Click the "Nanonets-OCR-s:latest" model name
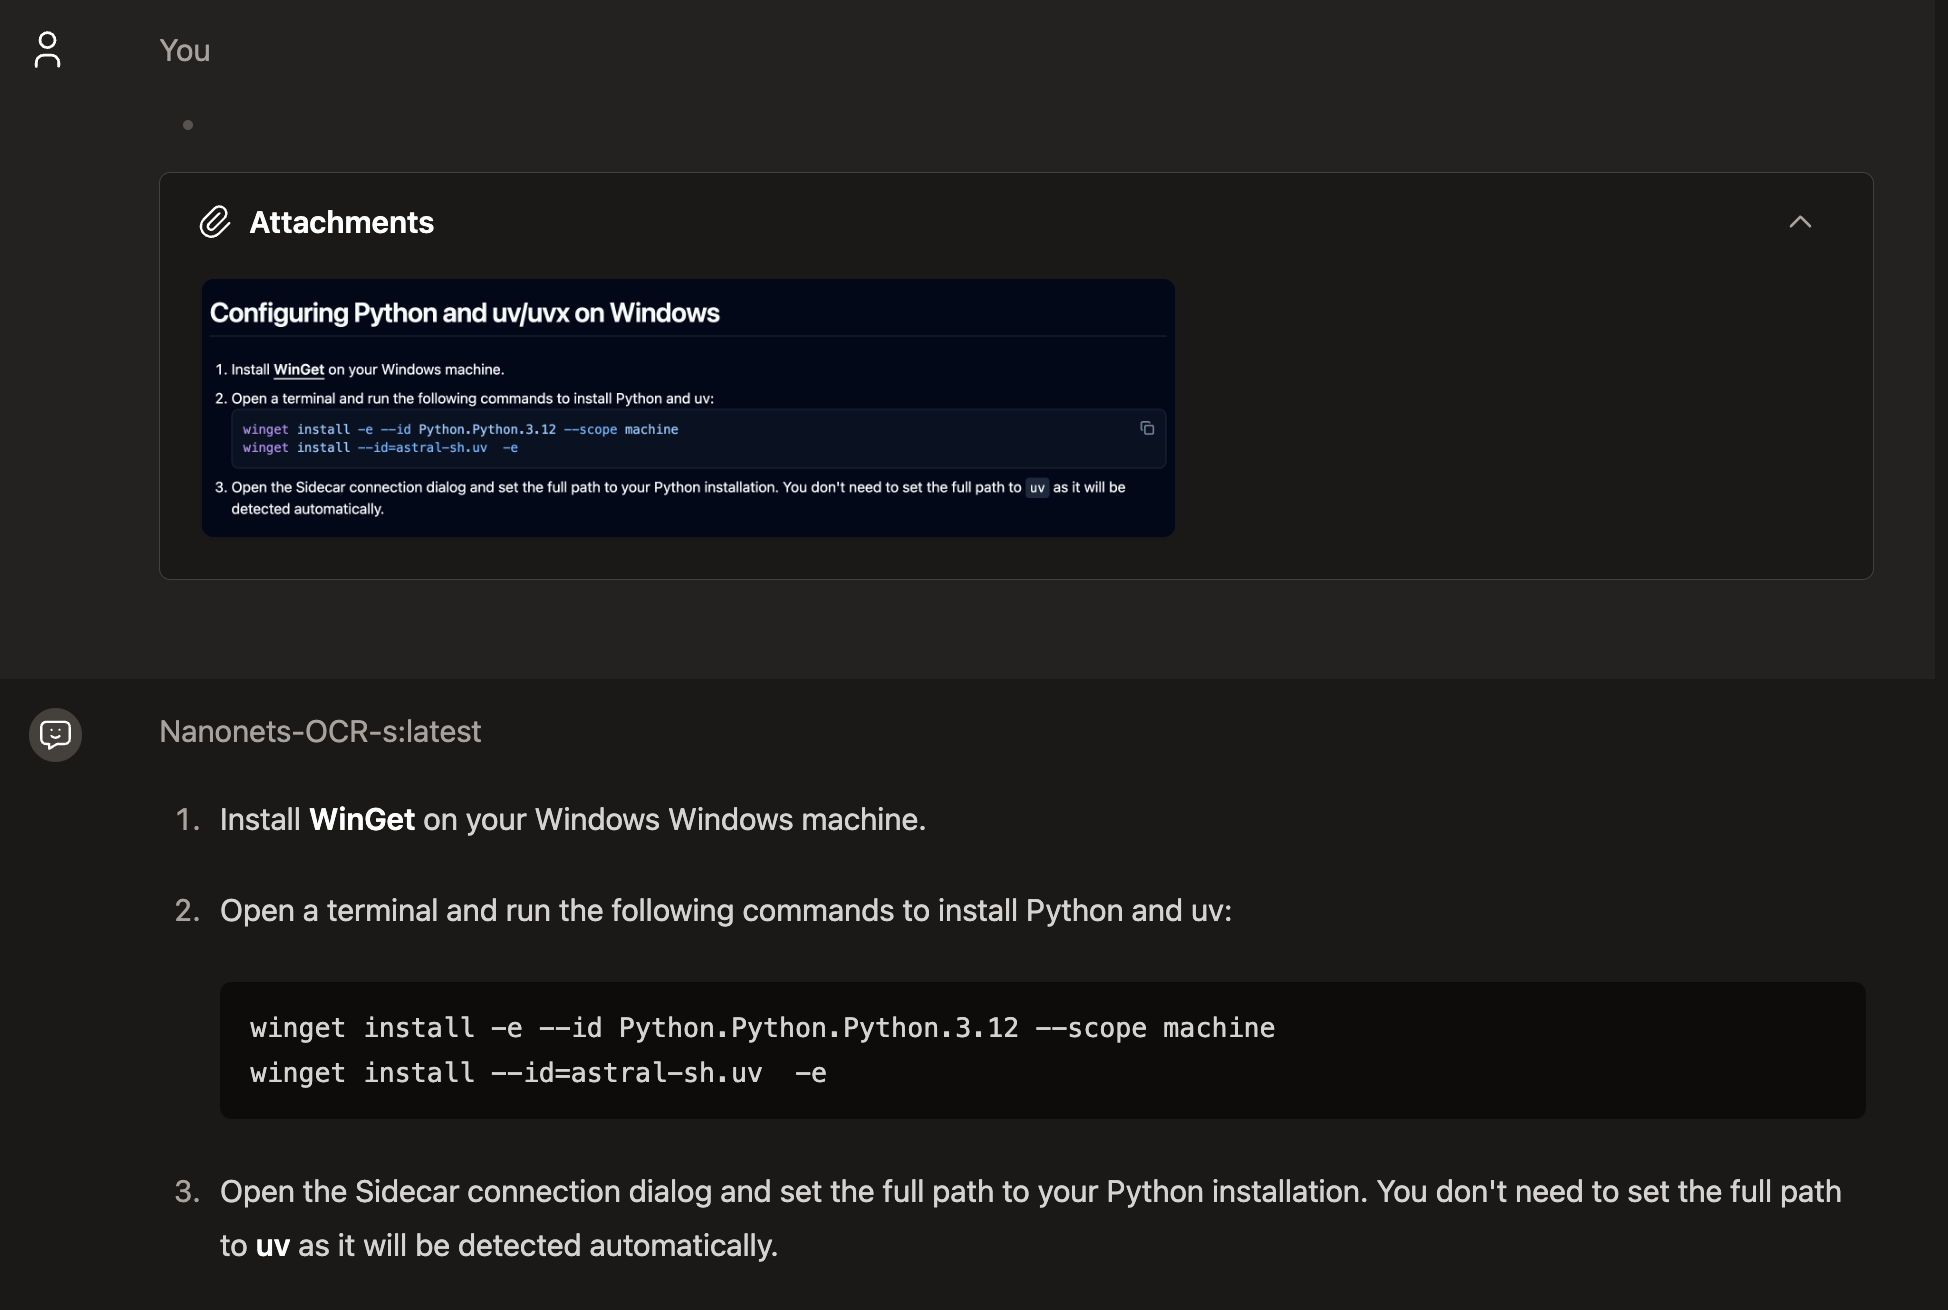 point(320,732)
